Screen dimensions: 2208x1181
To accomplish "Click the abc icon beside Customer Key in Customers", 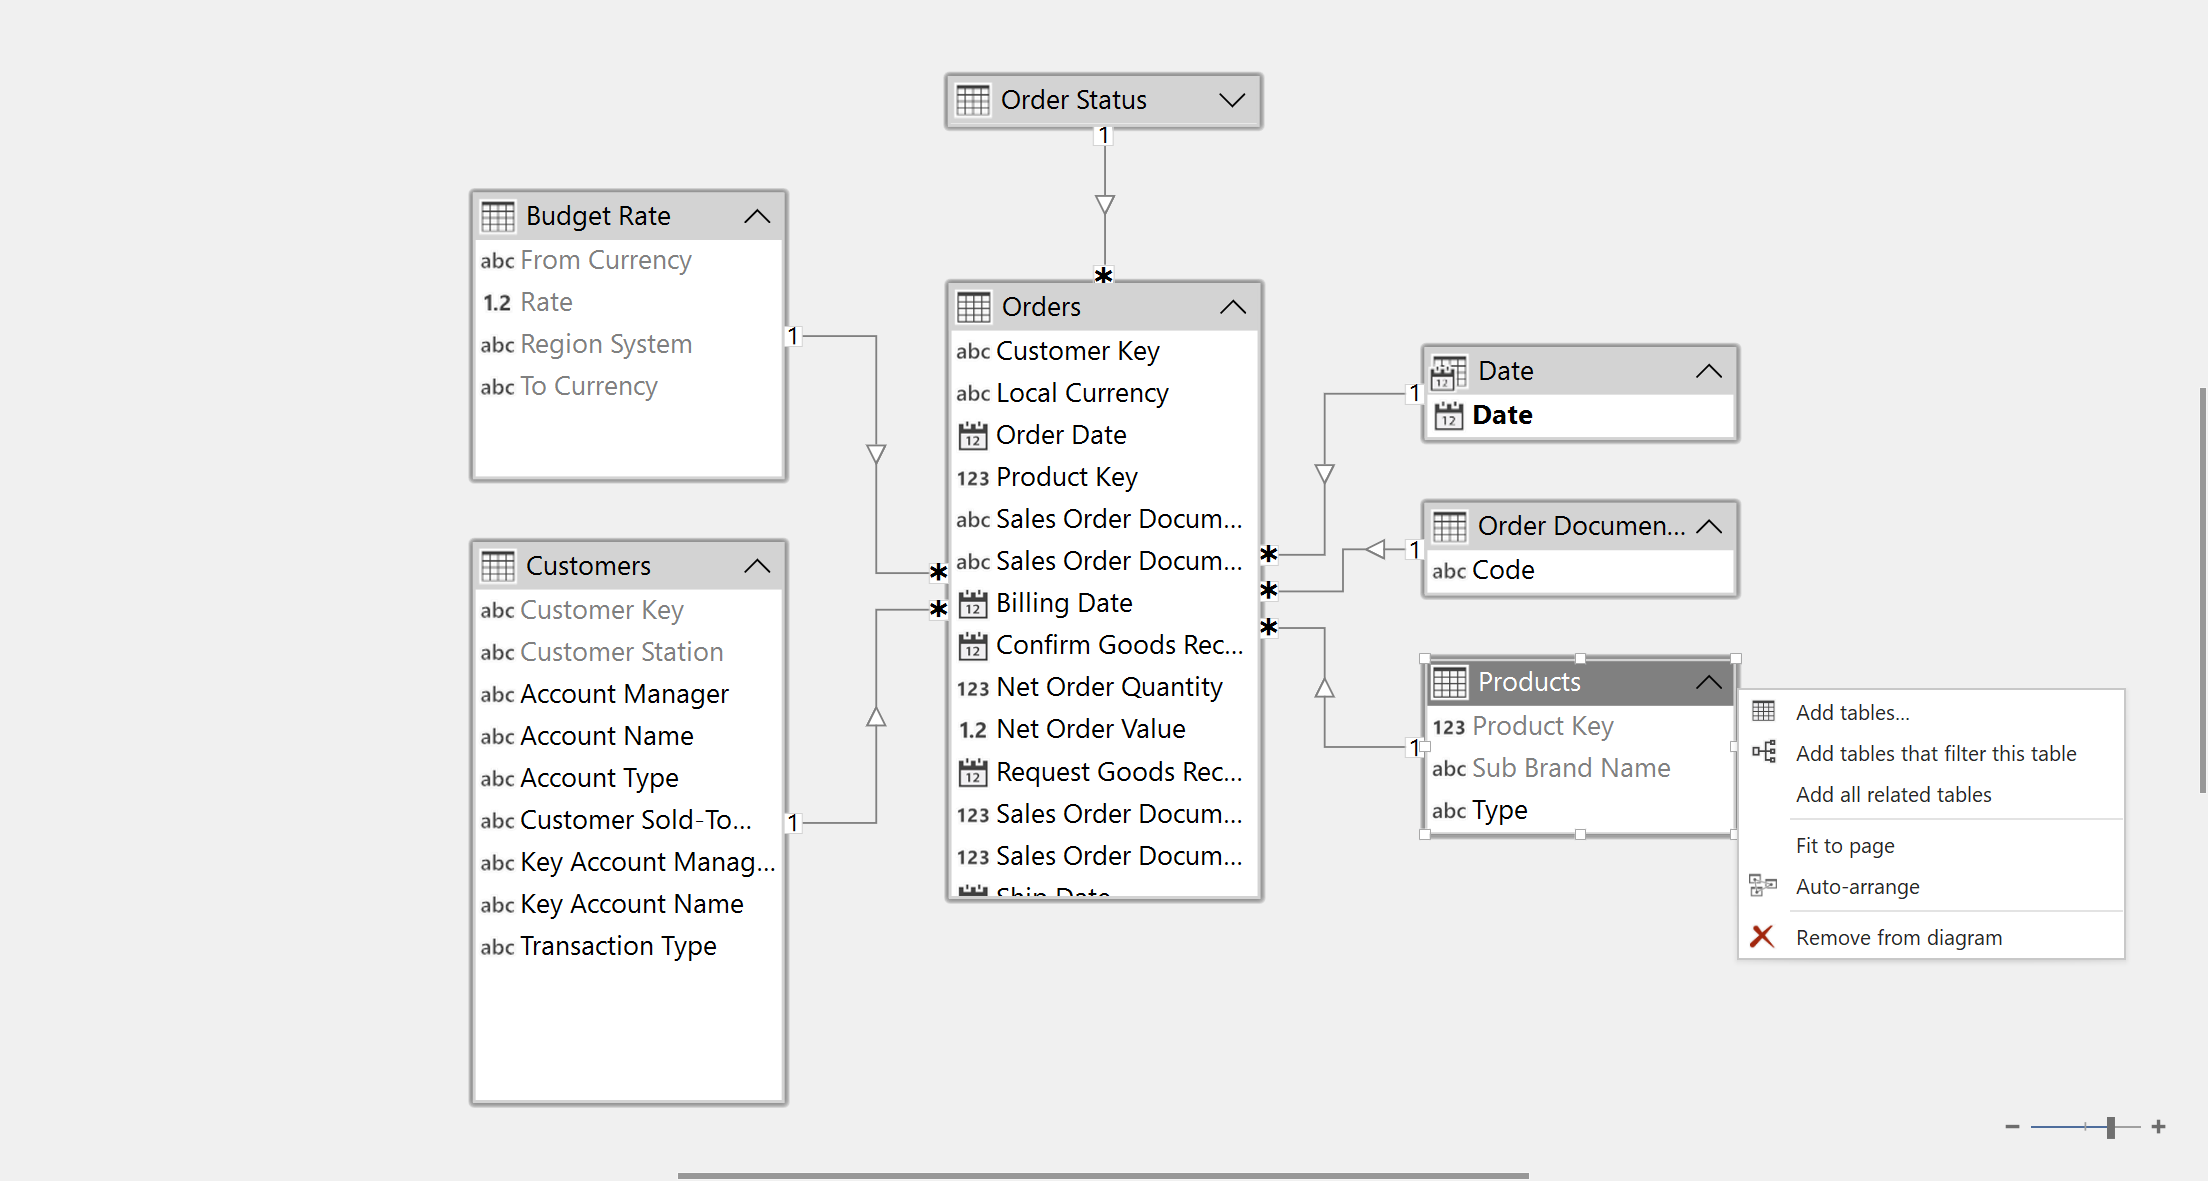I will [x=497, y=610].
